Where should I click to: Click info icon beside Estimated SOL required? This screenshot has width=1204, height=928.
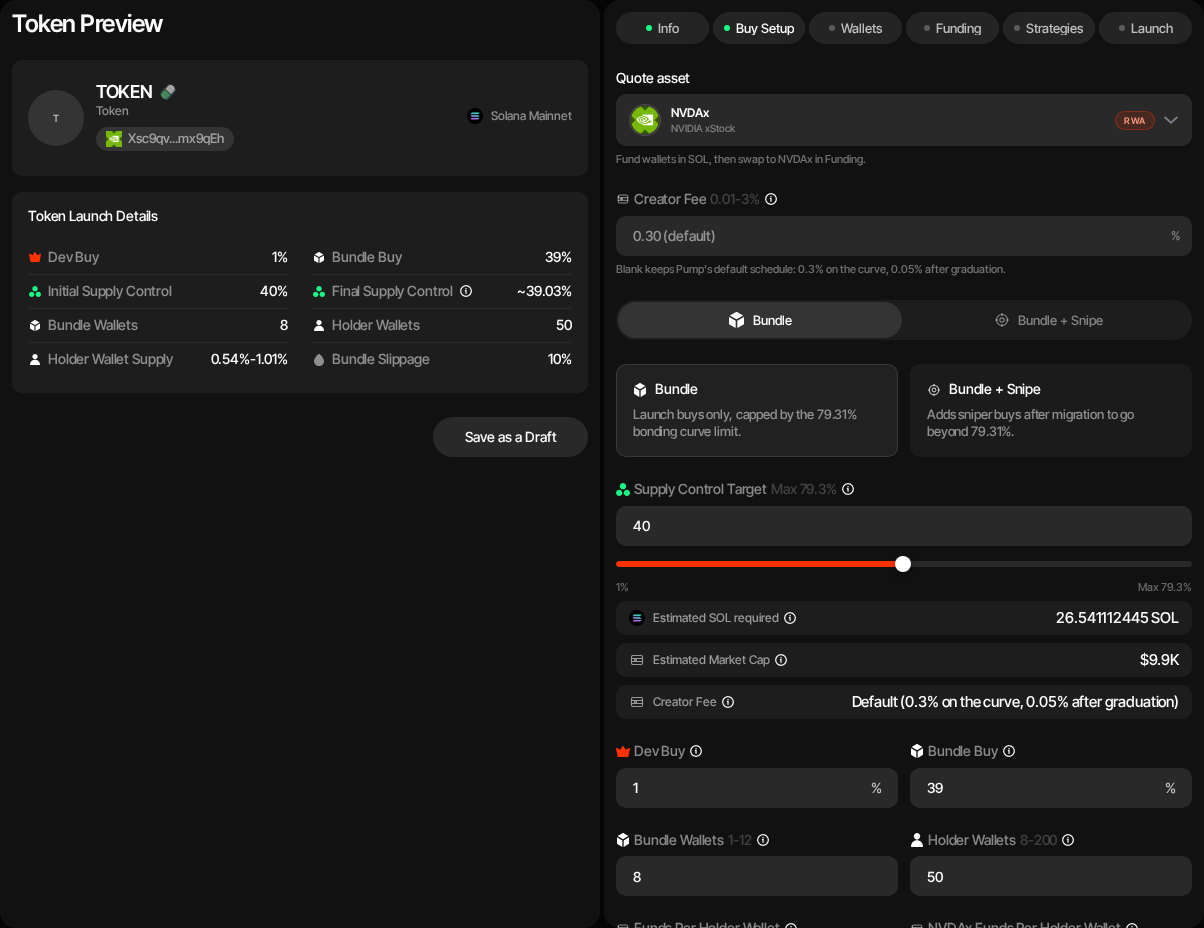point(790,618)
